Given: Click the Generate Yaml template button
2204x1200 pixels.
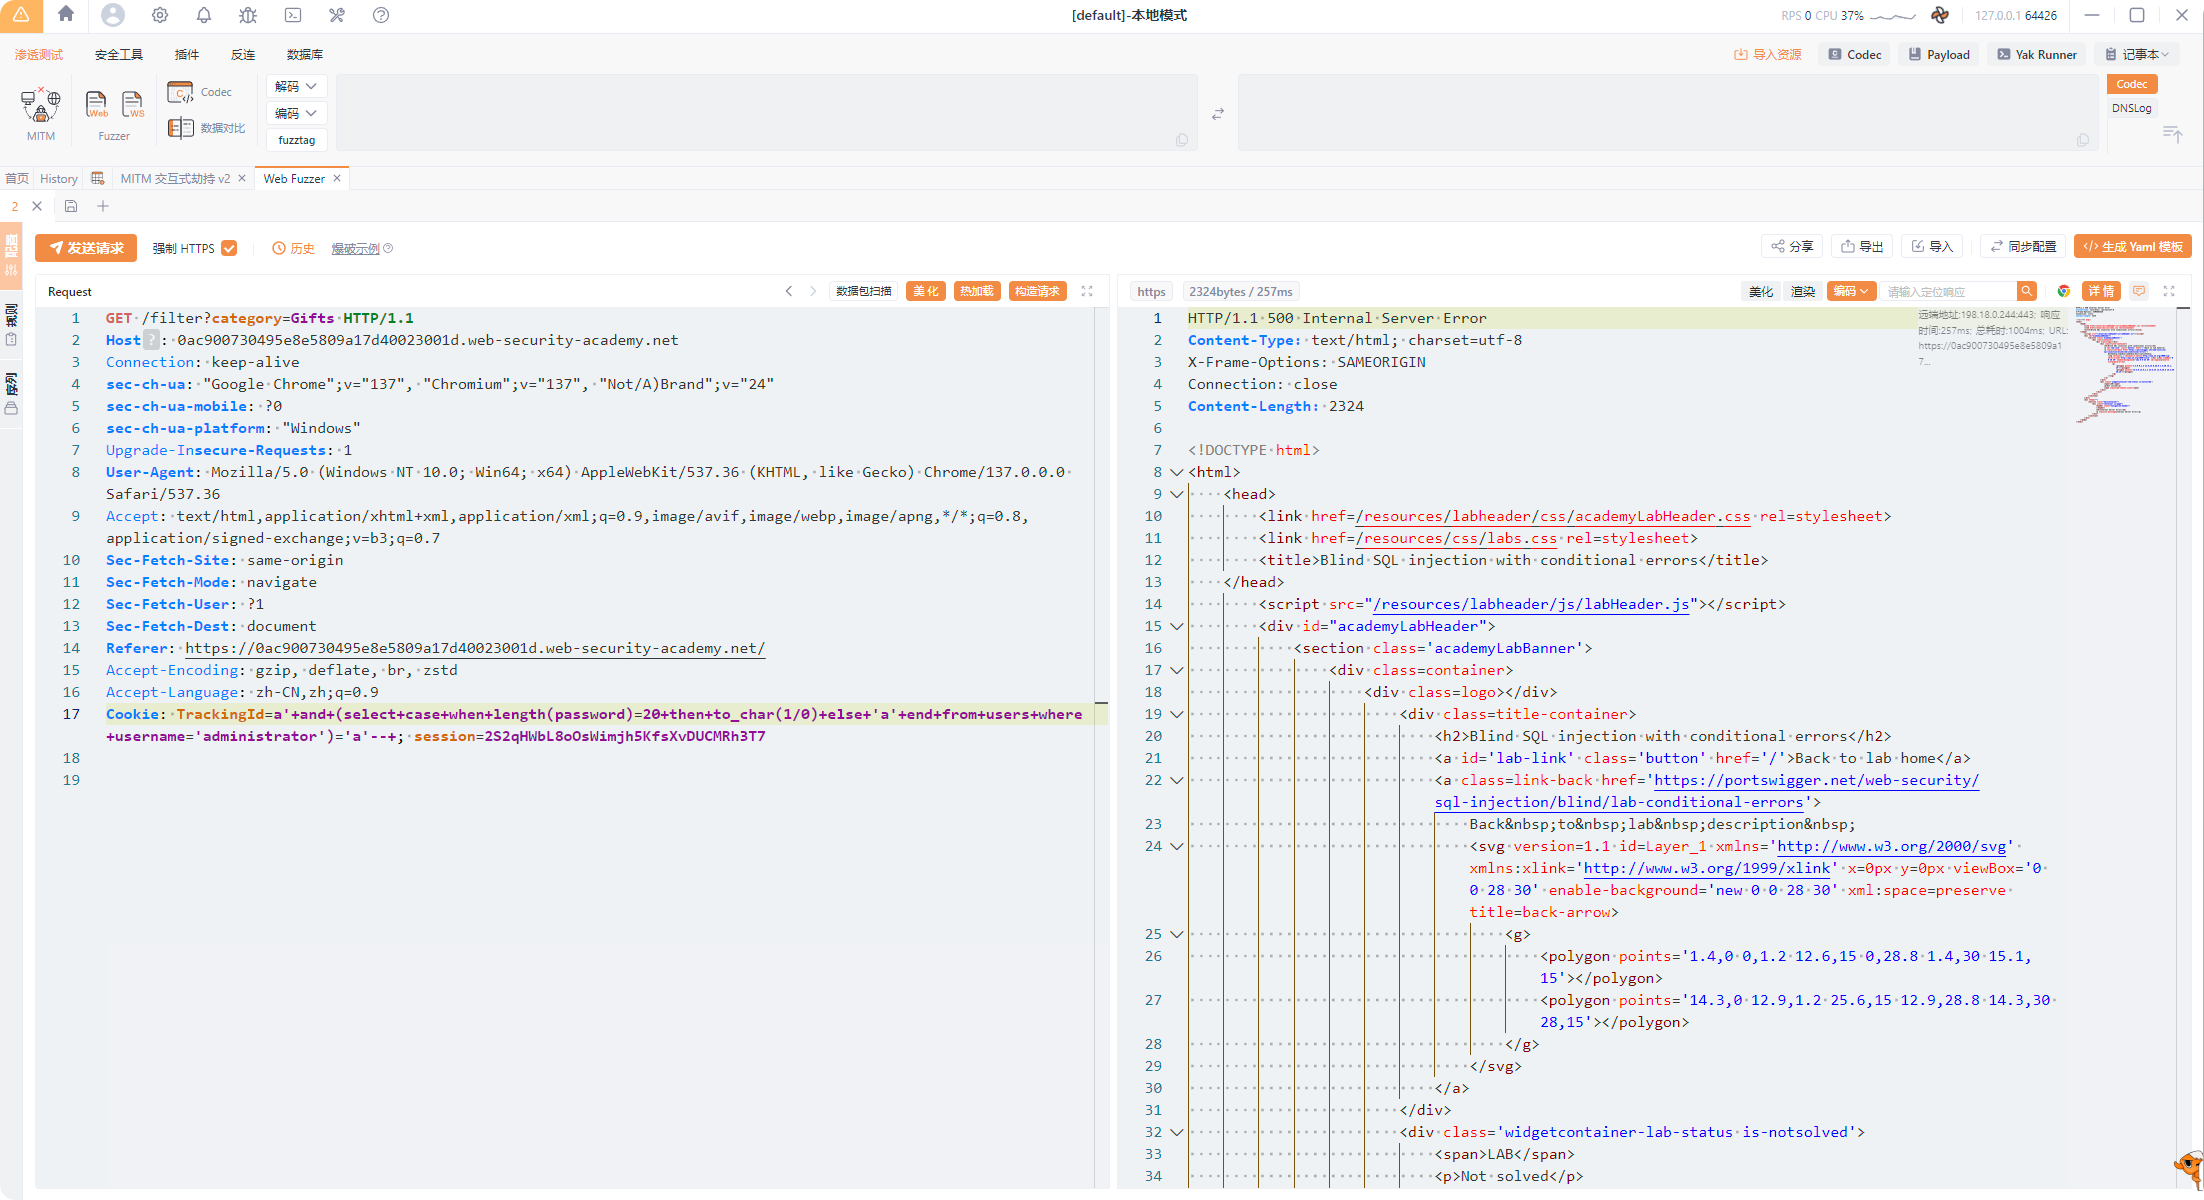Looking at the screenshot, I should click(x=2133, y=247).
